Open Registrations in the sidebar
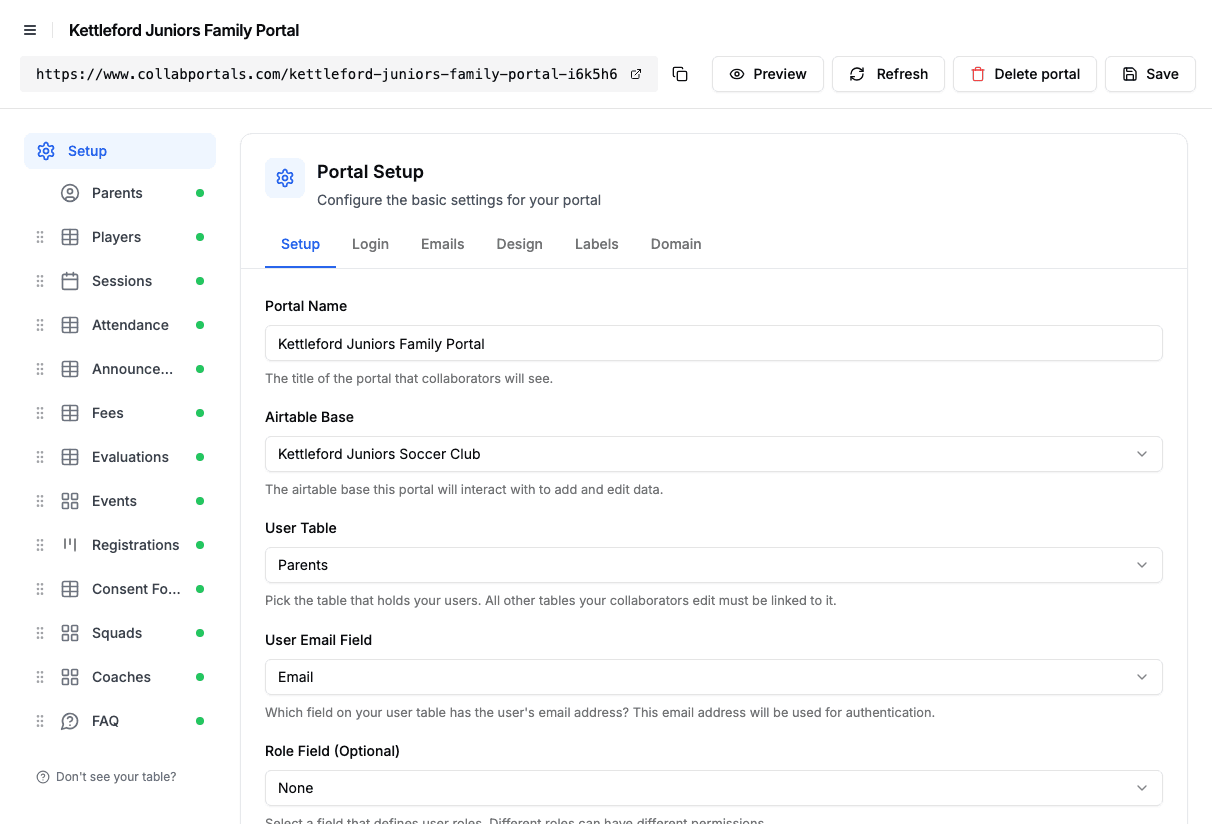Image resolution: width=1212 pixels, height=824 pixels. 132,545
